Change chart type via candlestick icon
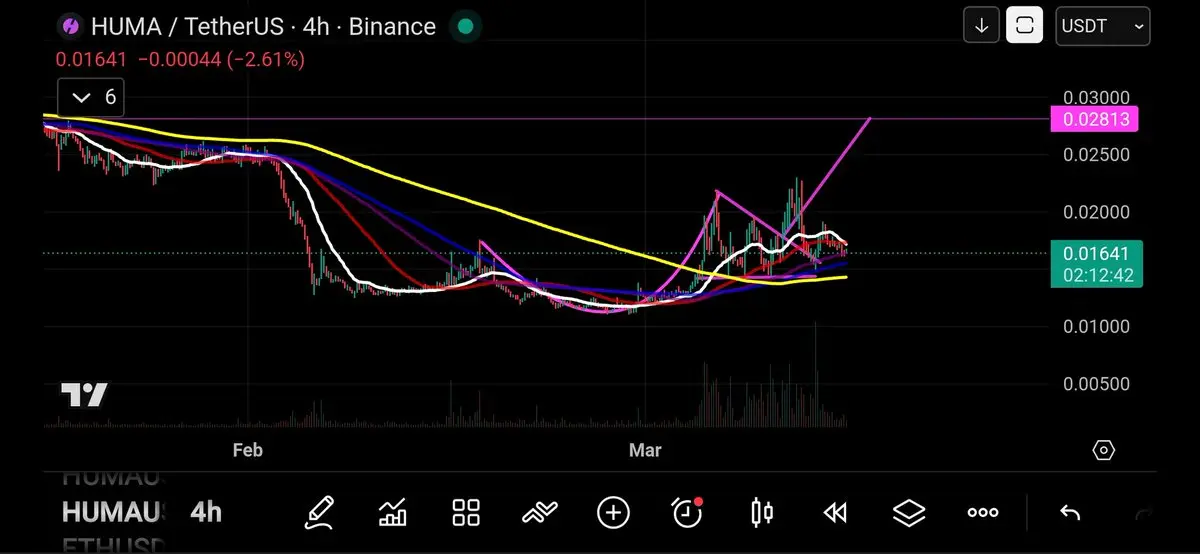The image size is (1200, 554). [761, 513]
